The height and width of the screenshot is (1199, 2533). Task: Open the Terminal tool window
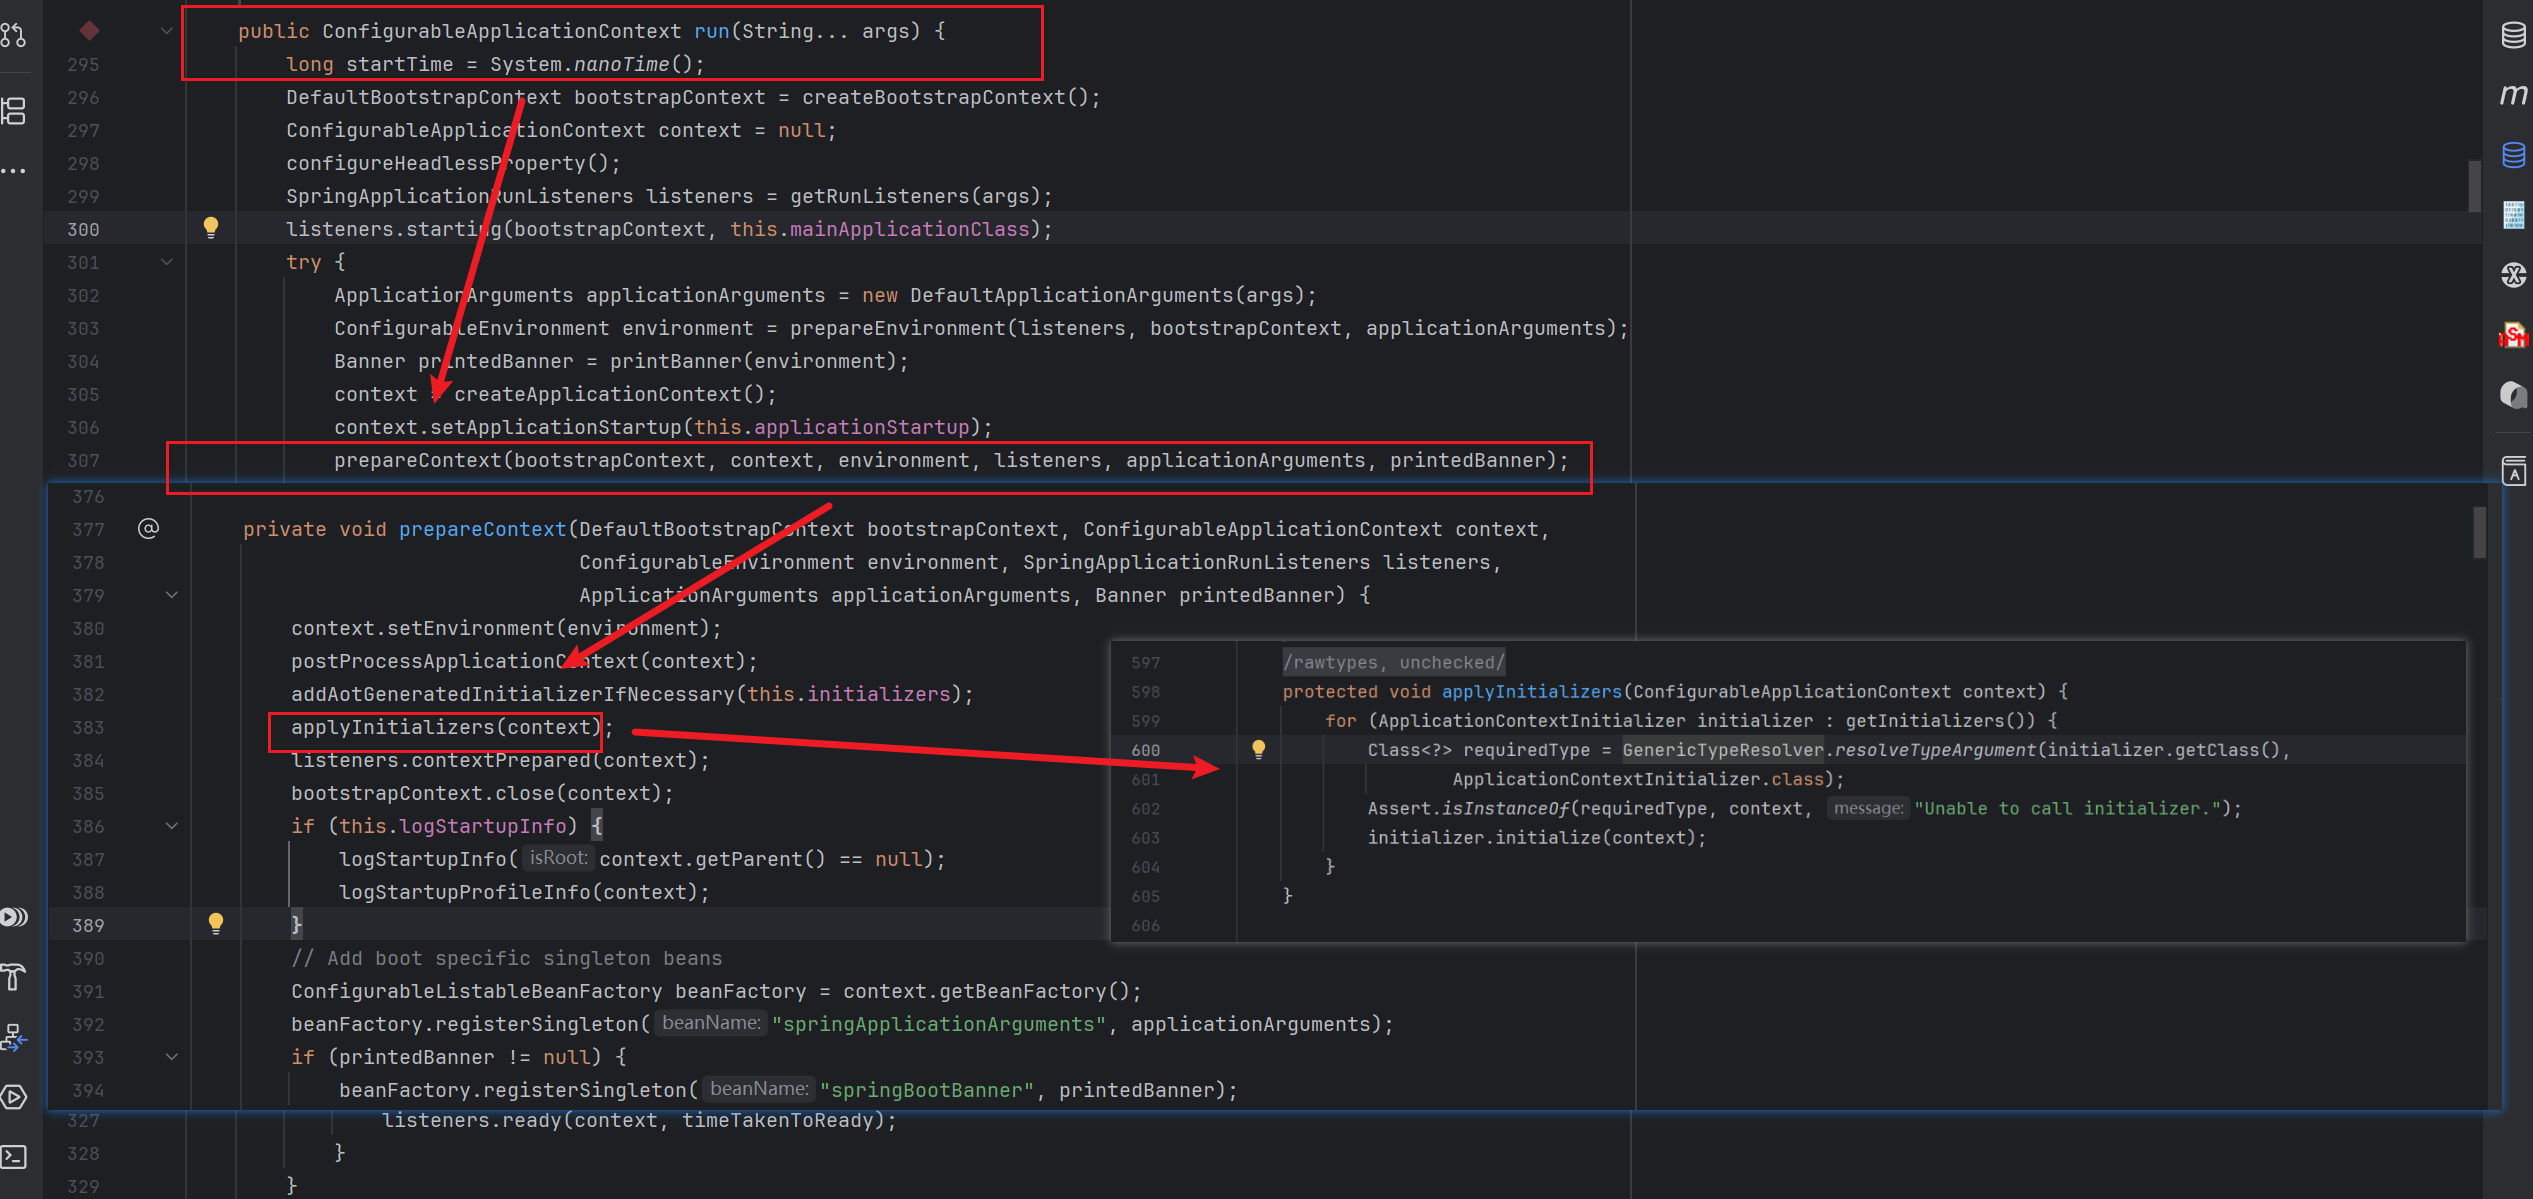click(x=13, y=1157)
